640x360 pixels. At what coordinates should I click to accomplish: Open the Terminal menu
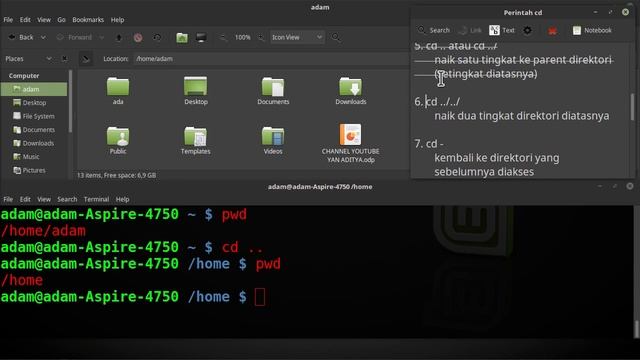tap(96, 199)
